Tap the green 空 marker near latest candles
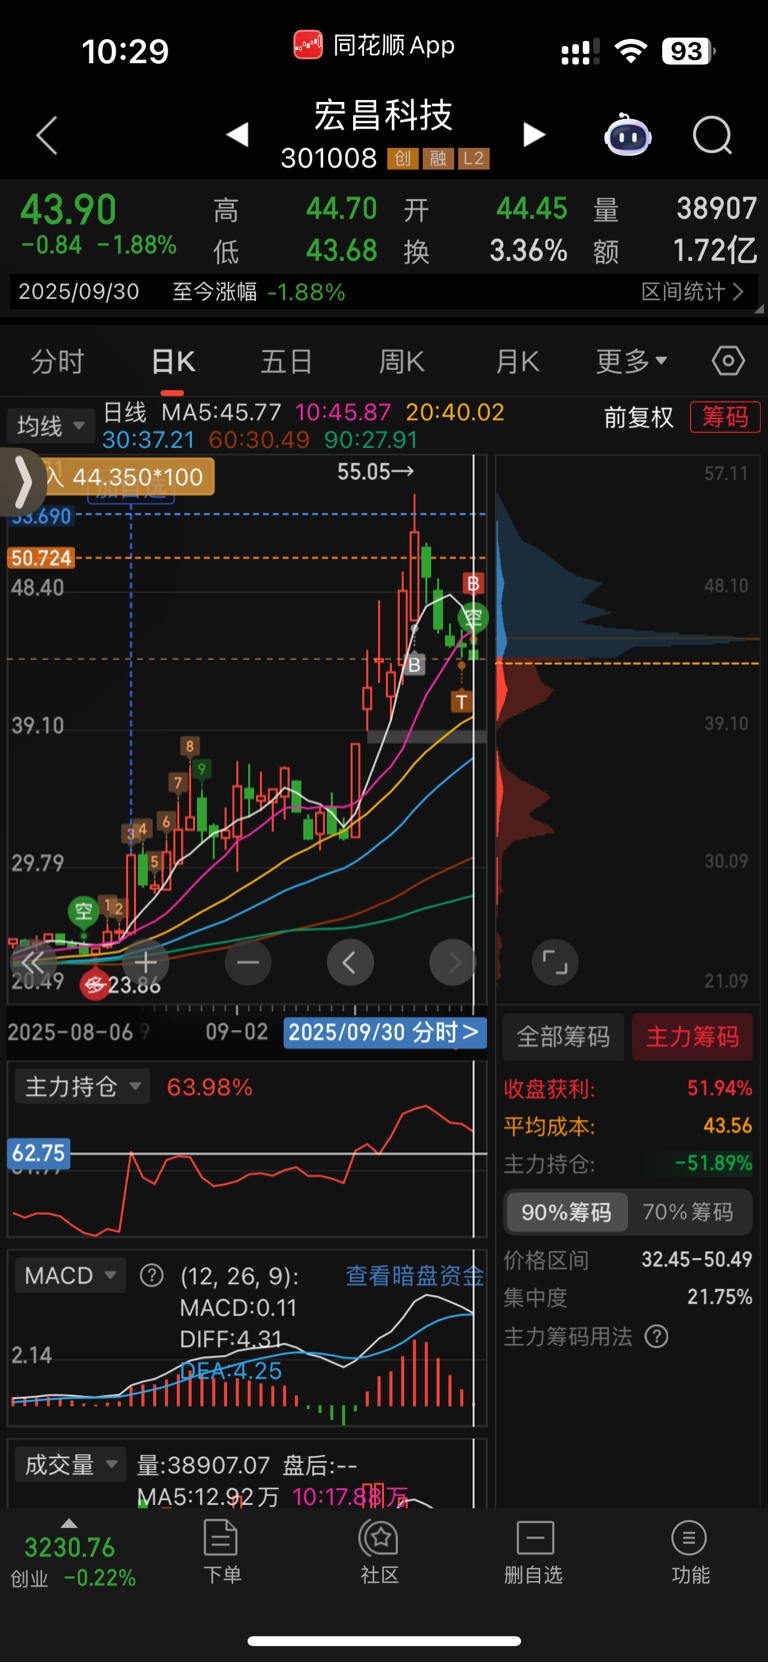Image resolution: width=768 pixels, height=1663 pixels. (473, 618)
